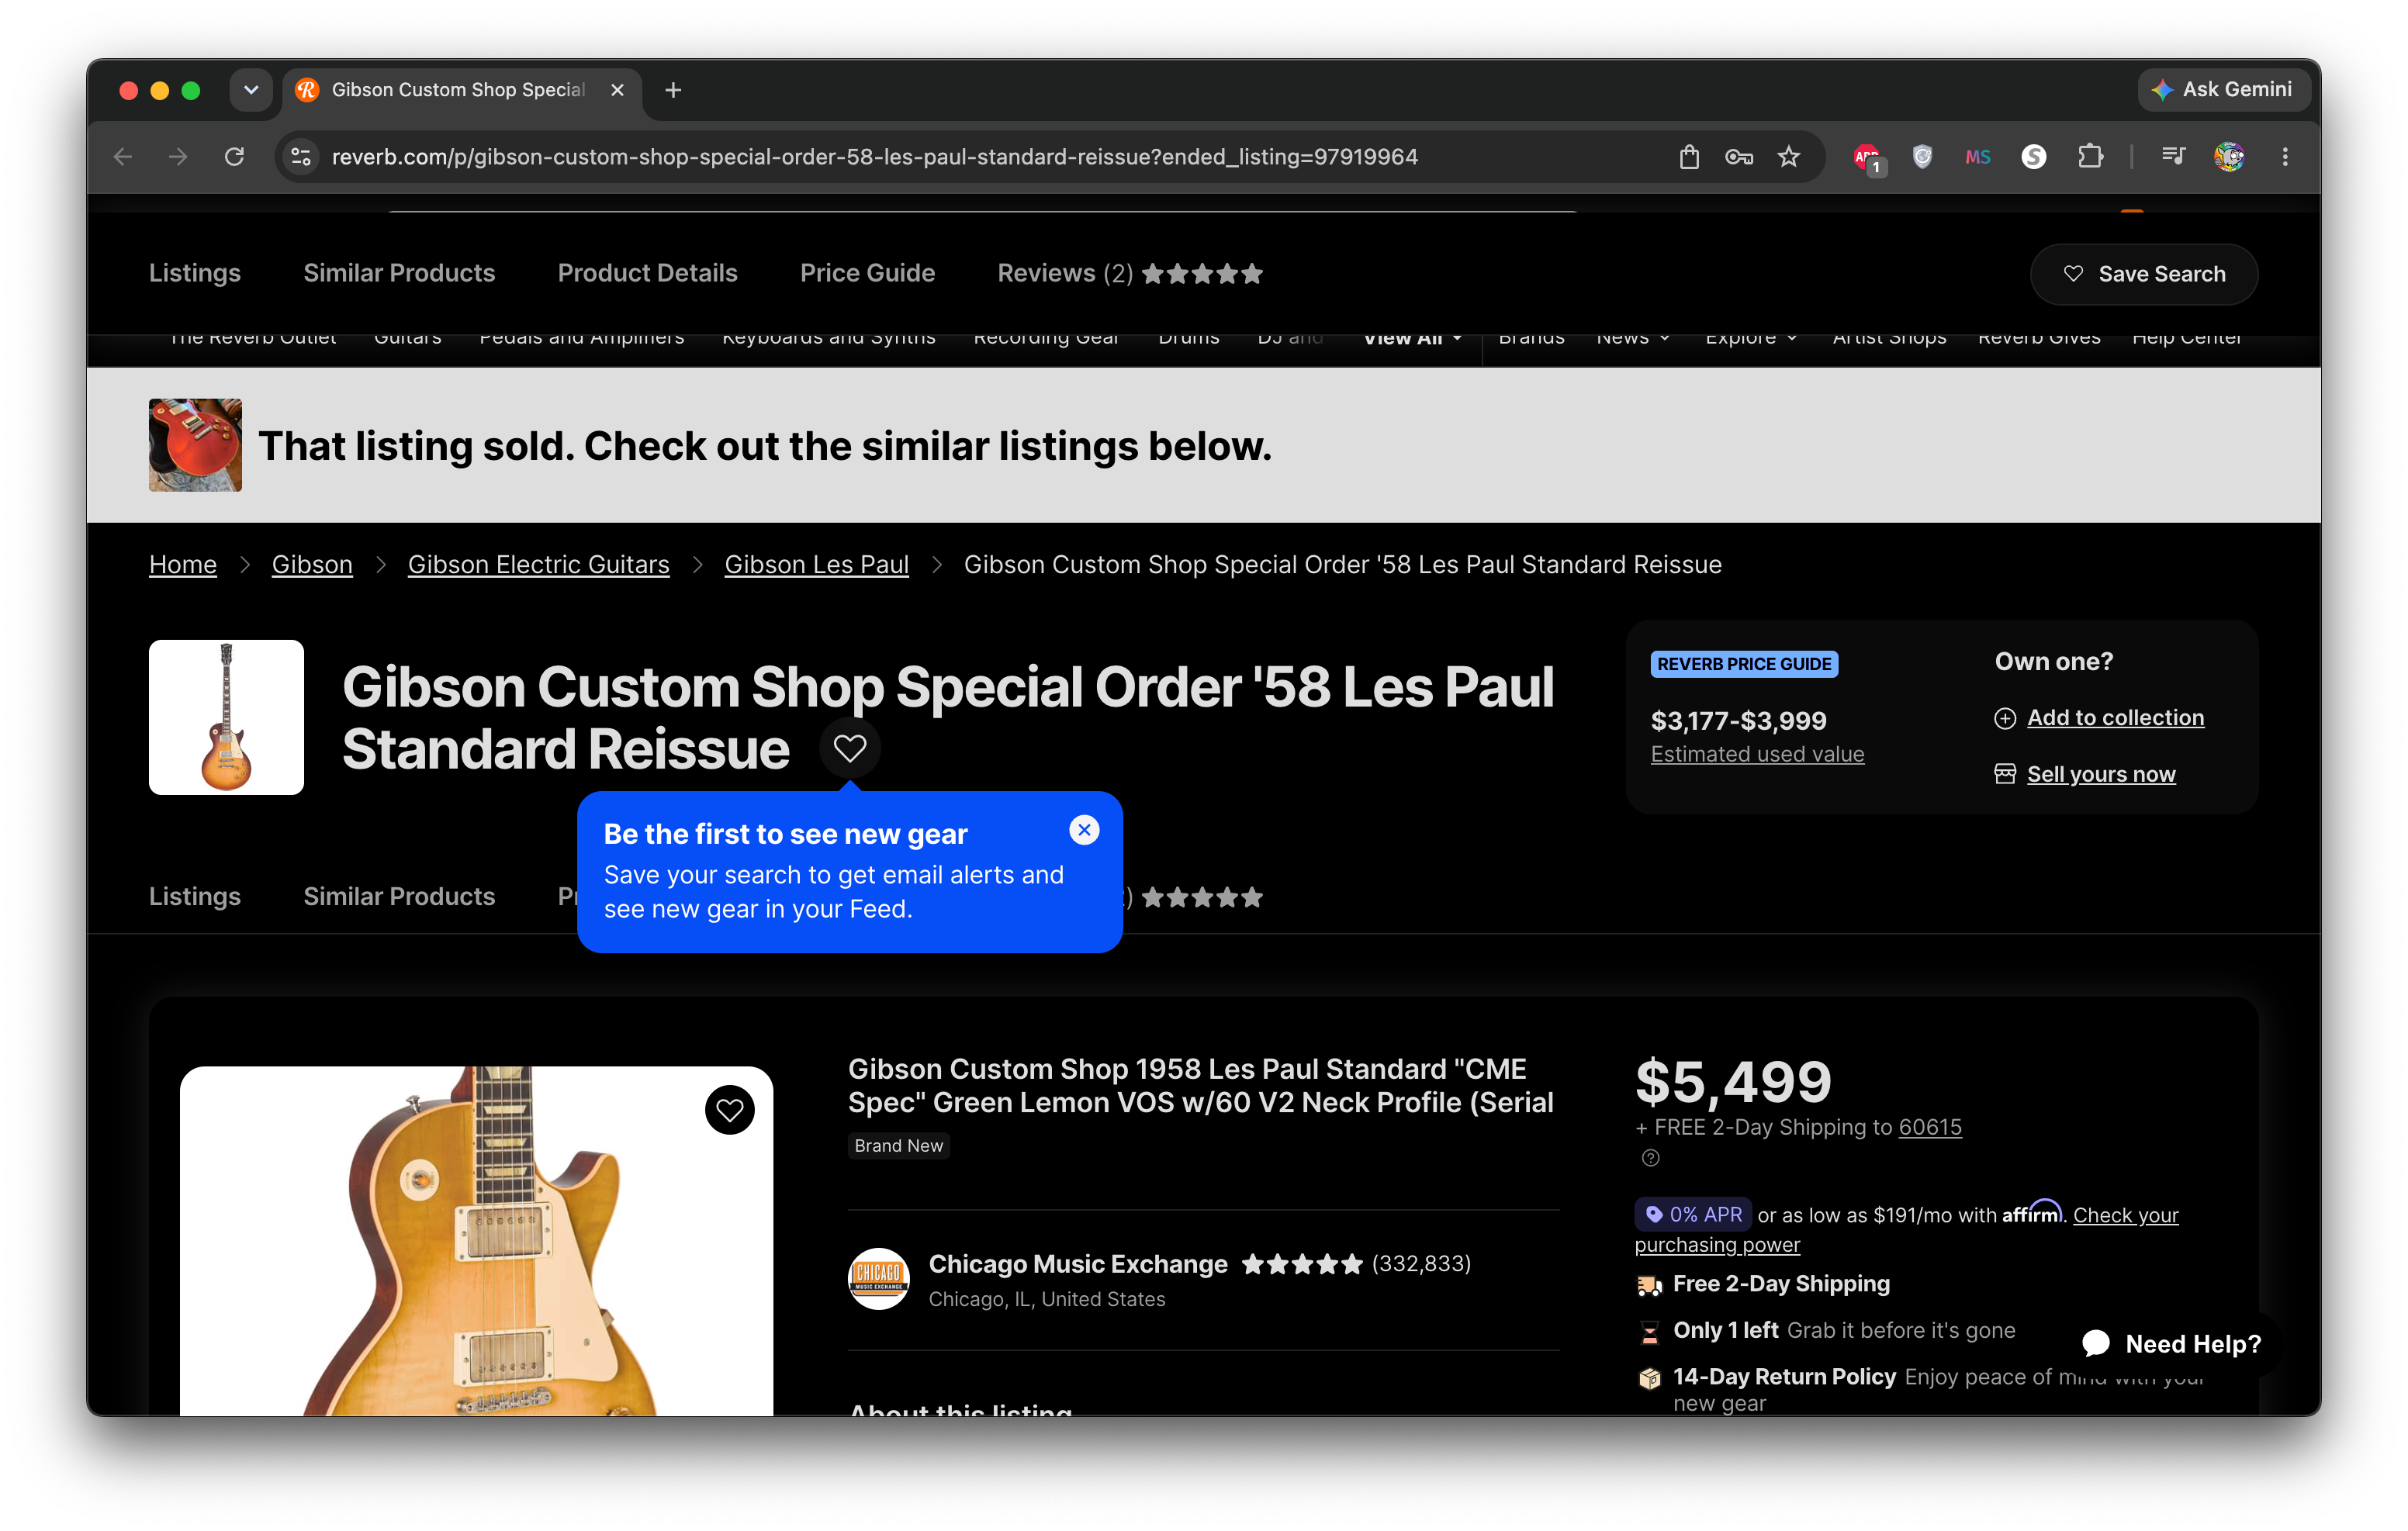
Task: Close the Gibson Custom Shop tab
Action: pyautogui.click(x=617, y=90)
